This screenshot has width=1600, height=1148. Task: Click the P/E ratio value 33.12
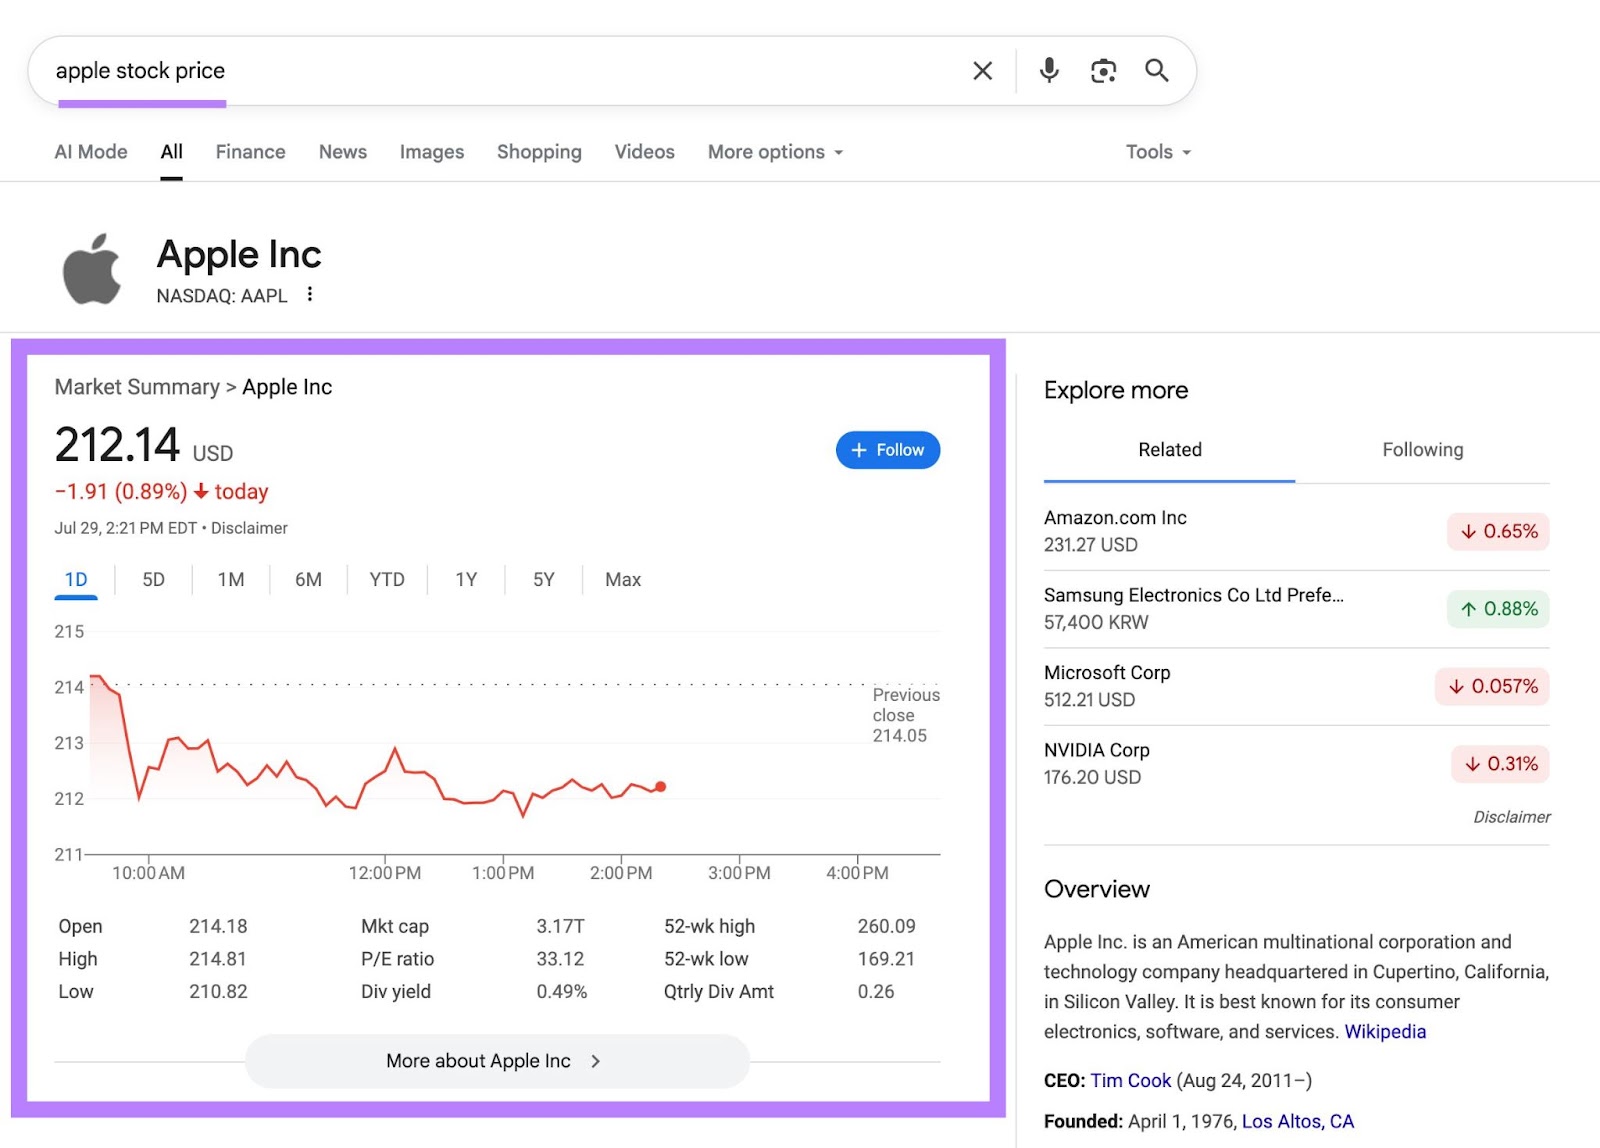click(x=560, y=959)
